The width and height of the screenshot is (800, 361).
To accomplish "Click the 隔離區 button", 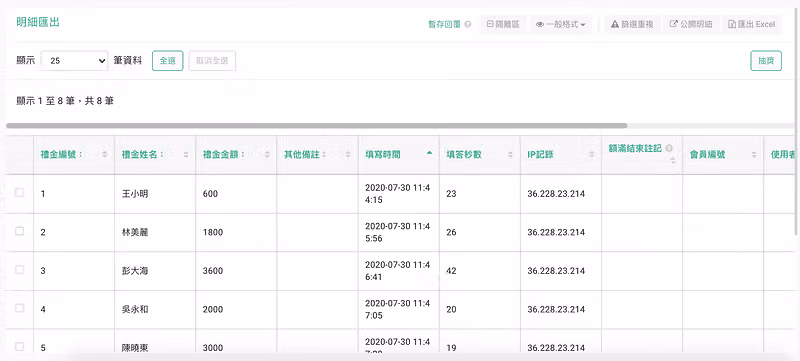I will coord(503,24).
